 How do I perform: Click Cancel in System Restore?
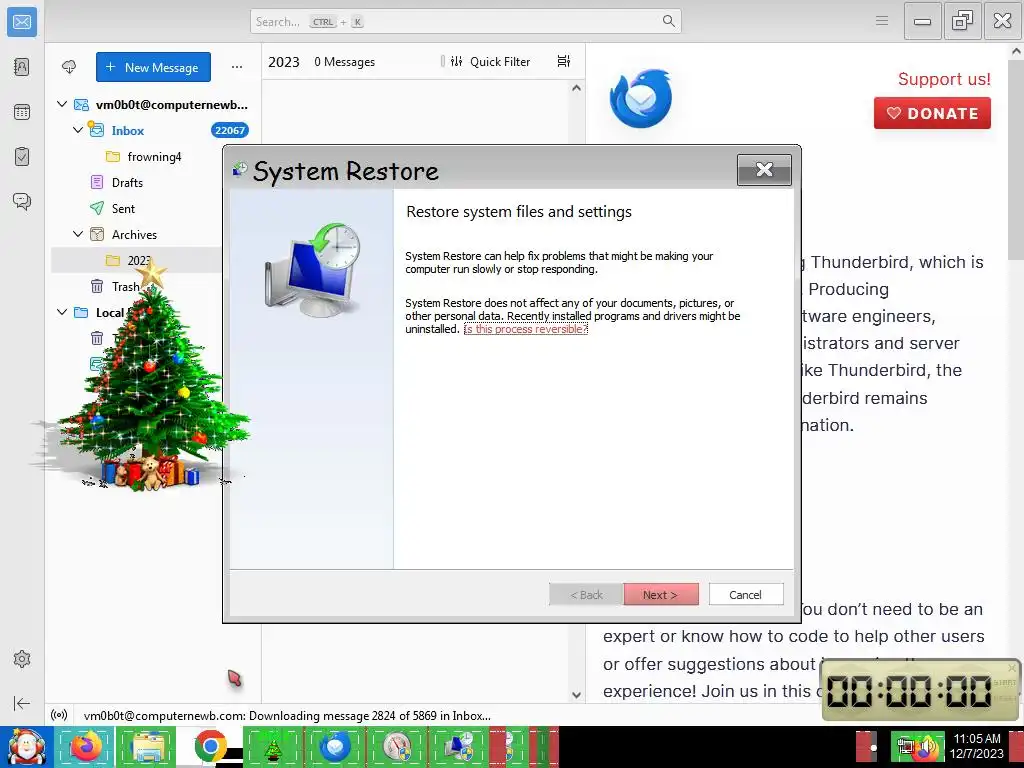tap(746, 594)
